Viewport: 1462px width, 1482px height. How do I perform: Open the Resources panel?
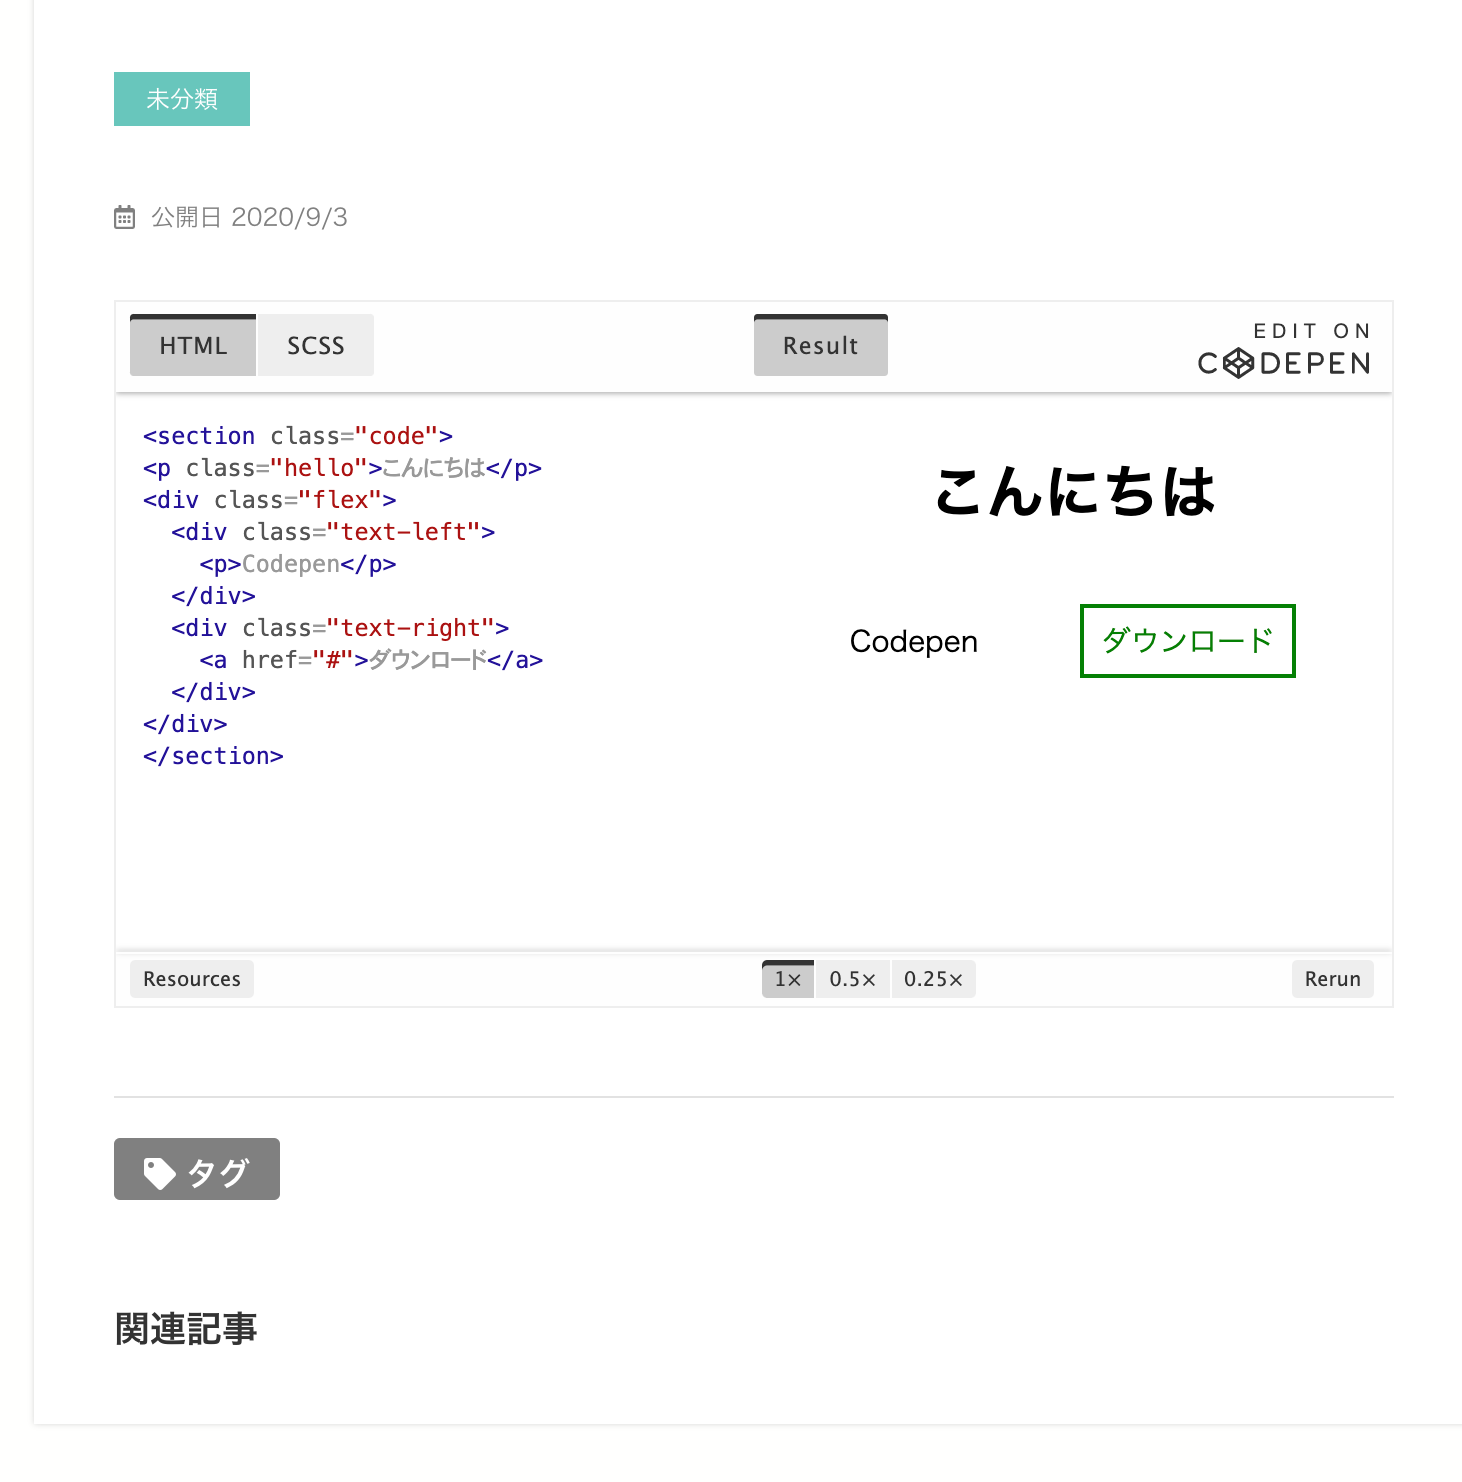[192, 979]
